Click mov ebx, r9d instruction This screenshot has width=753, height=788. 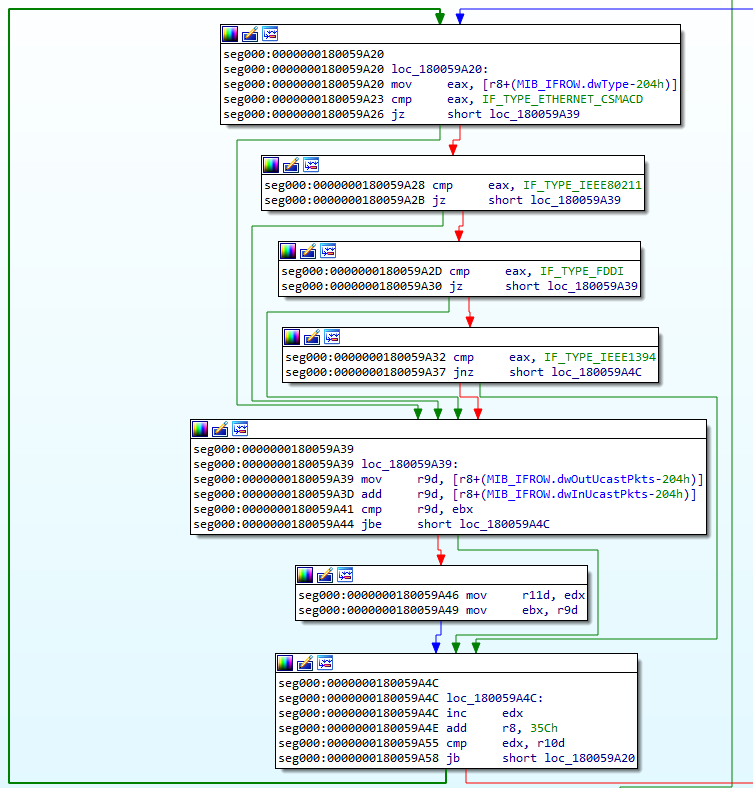(x=522, y=611)
